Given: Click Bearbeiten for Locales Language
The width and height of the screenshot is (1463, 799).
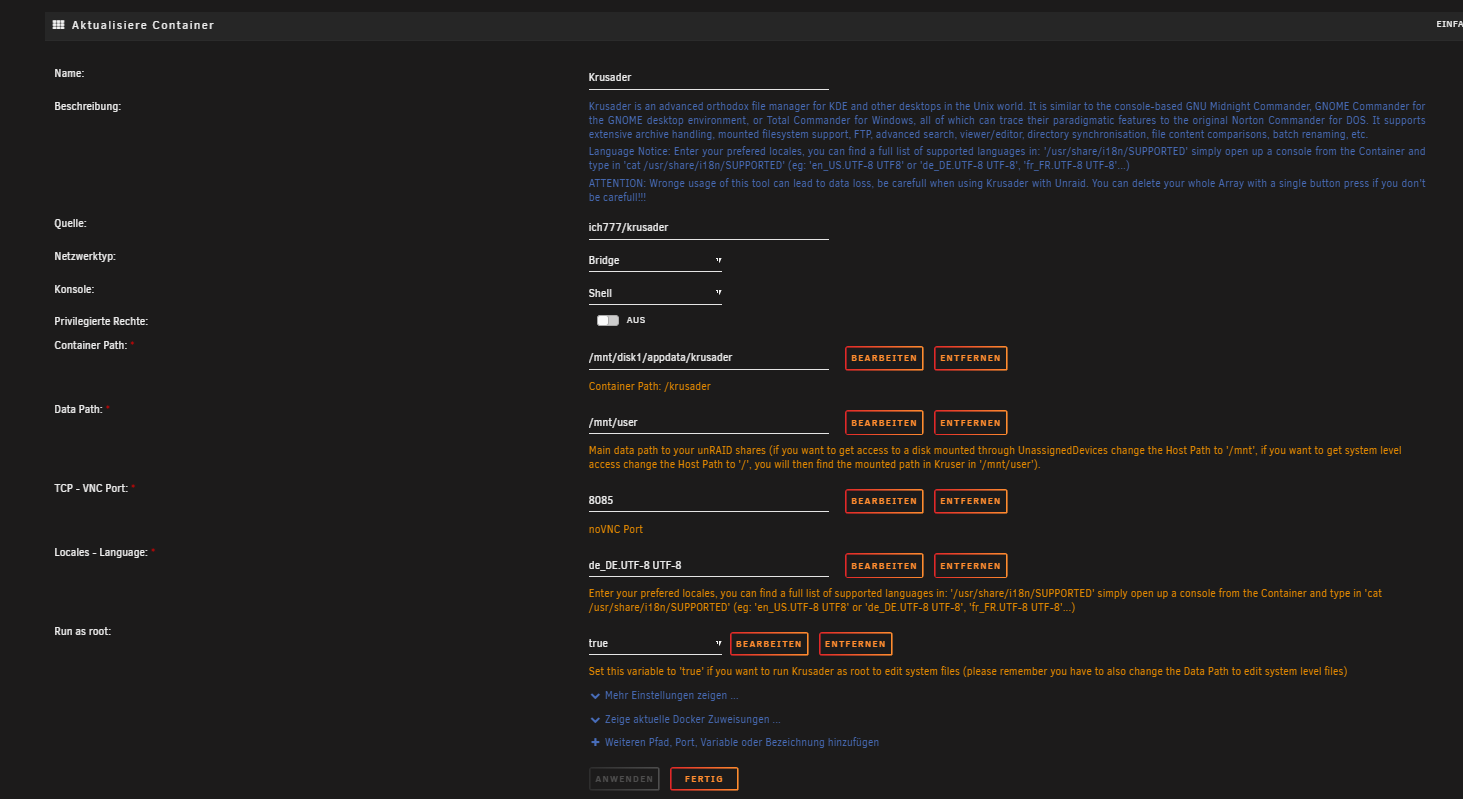Looking at the screenshot, I should pos(884,566).
